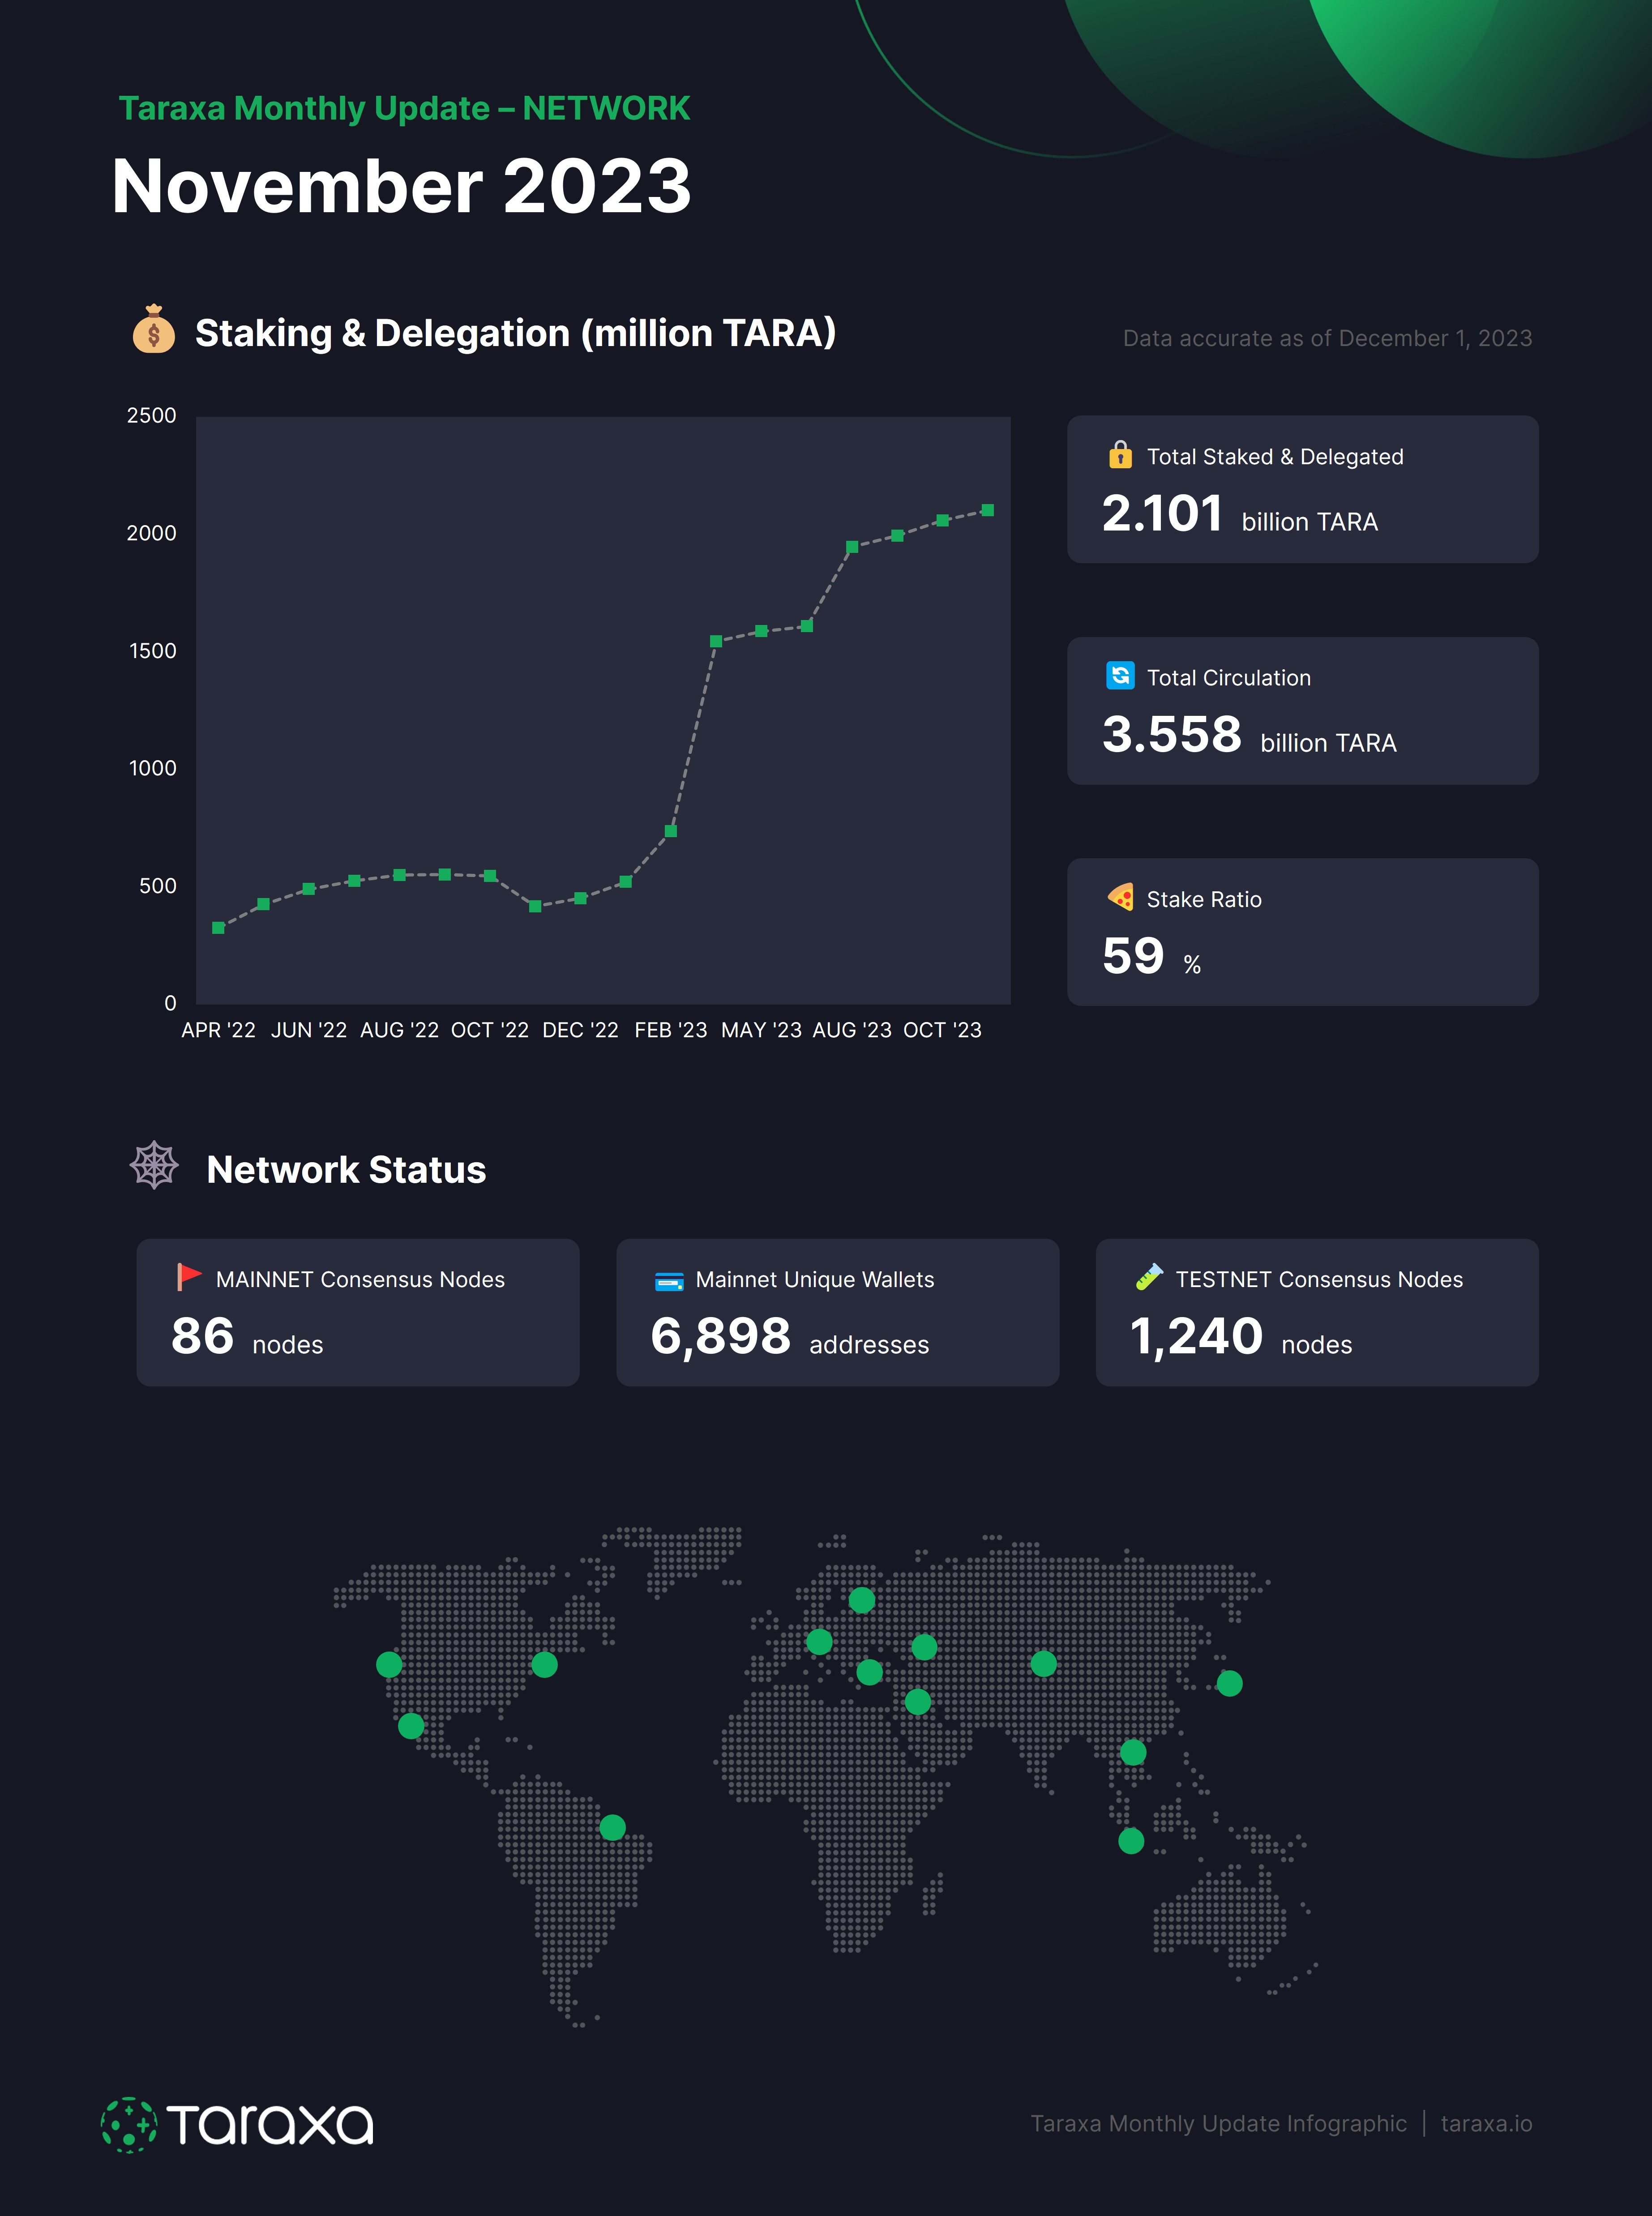The width and height of the screenshot is (1652, 2216).
Task: Click the 3.558 billion TARA value
Action: 1249,735
